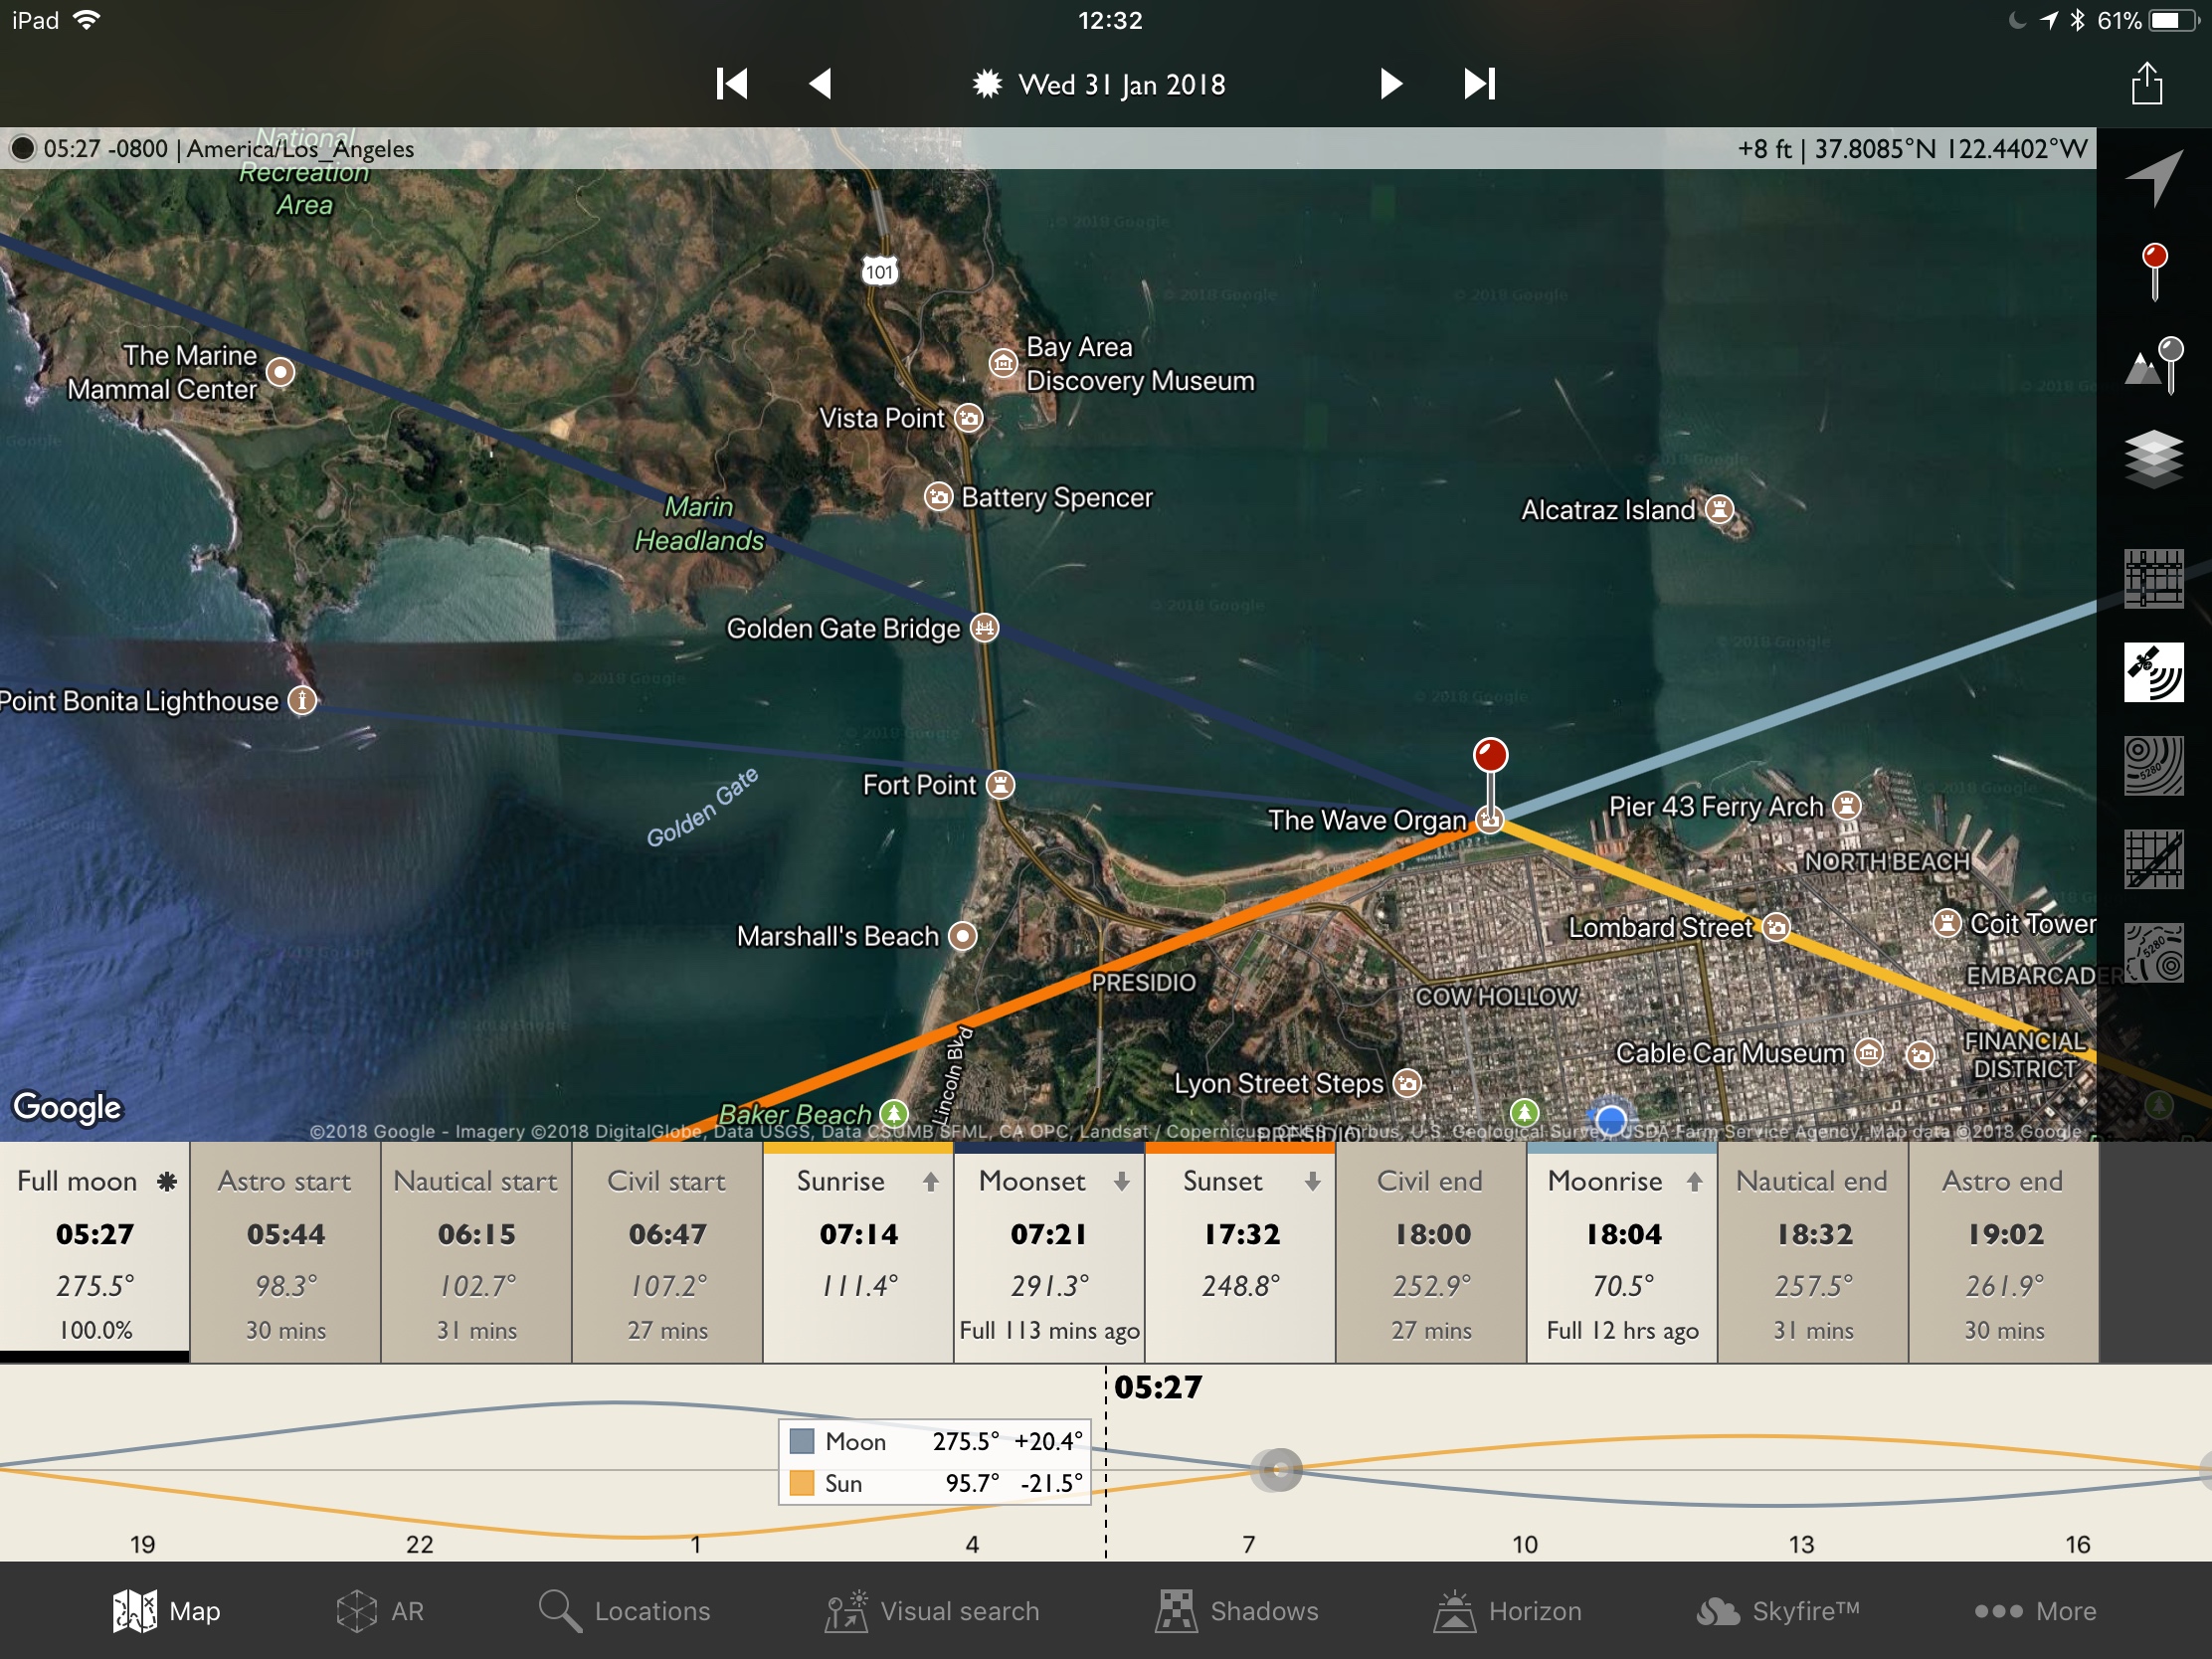Toggle the grid with diagonal line icon

click(x=2154, y=859)
